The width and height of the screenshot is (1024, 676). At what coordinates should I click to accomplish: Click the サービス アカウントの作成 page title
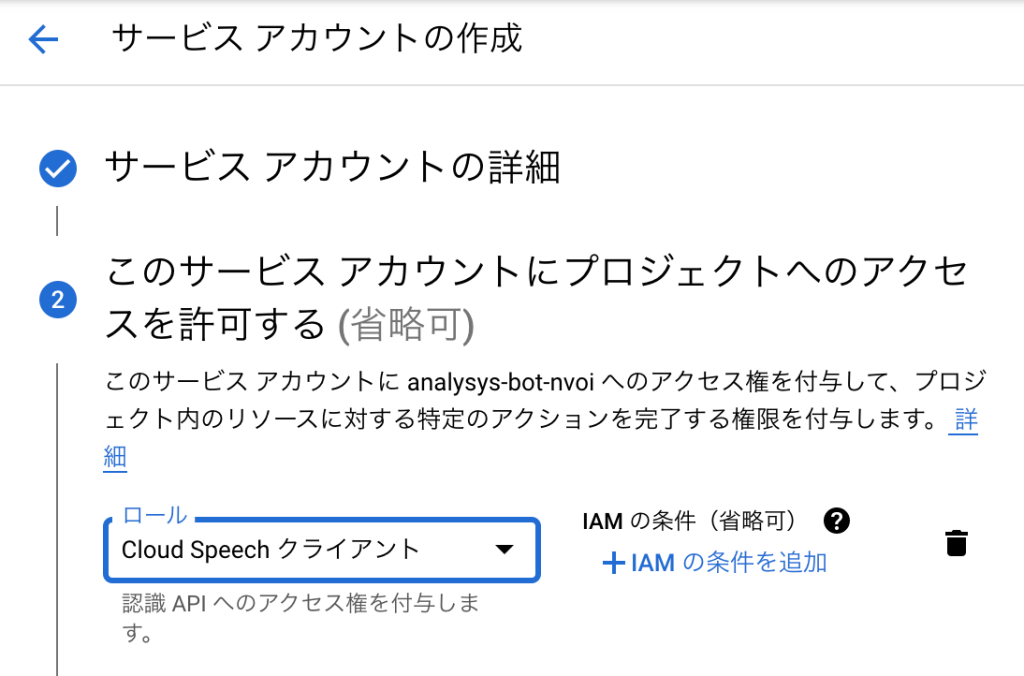tap(317, 39)
